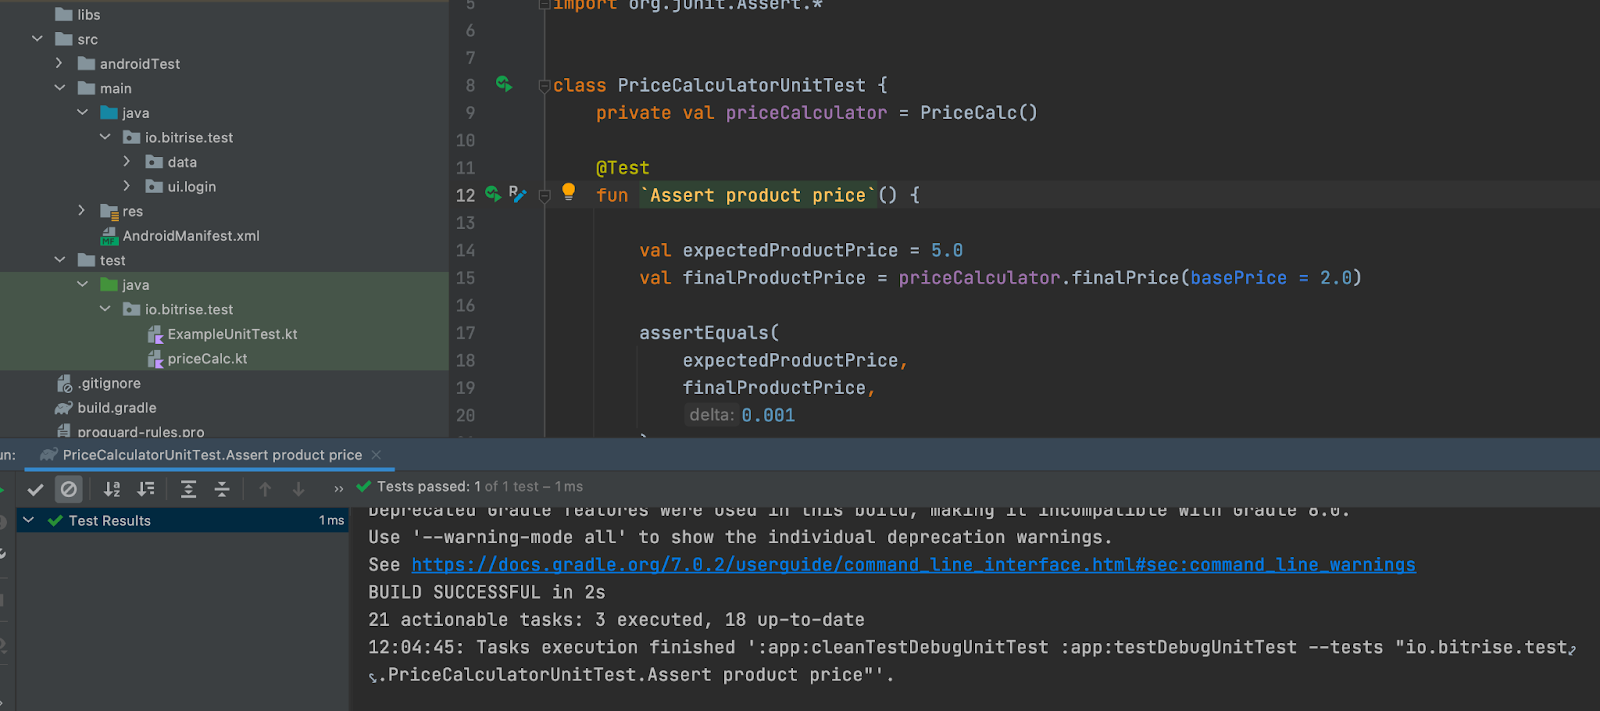1600x711 pixels.
Task: Click 'Tests passed: 1 of 1 test' status
Action: click(x=480, y=486)
